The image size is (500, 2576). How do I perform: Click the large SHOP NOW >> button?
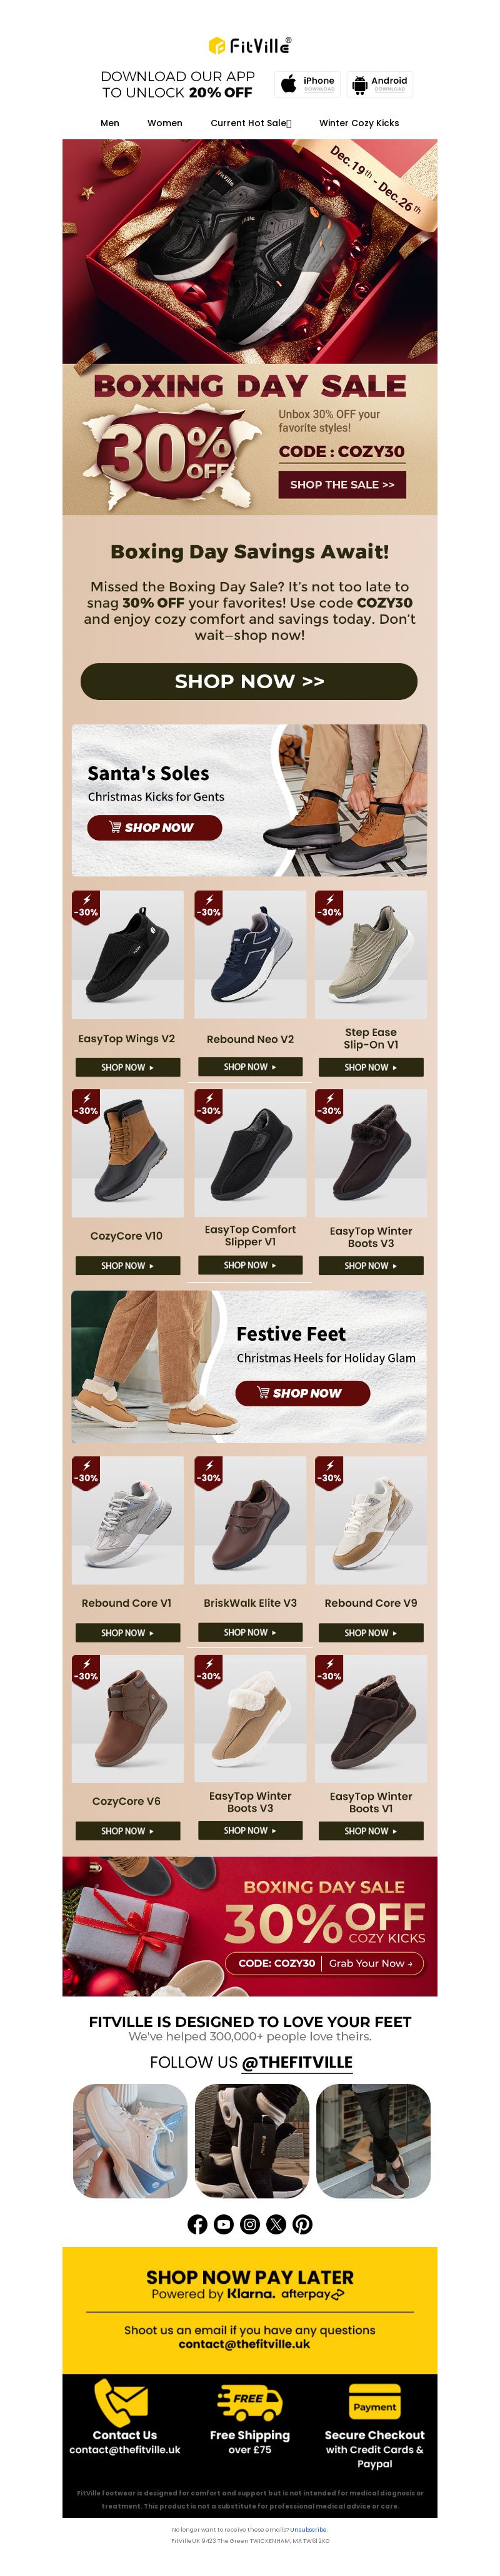tap(249, 681)
